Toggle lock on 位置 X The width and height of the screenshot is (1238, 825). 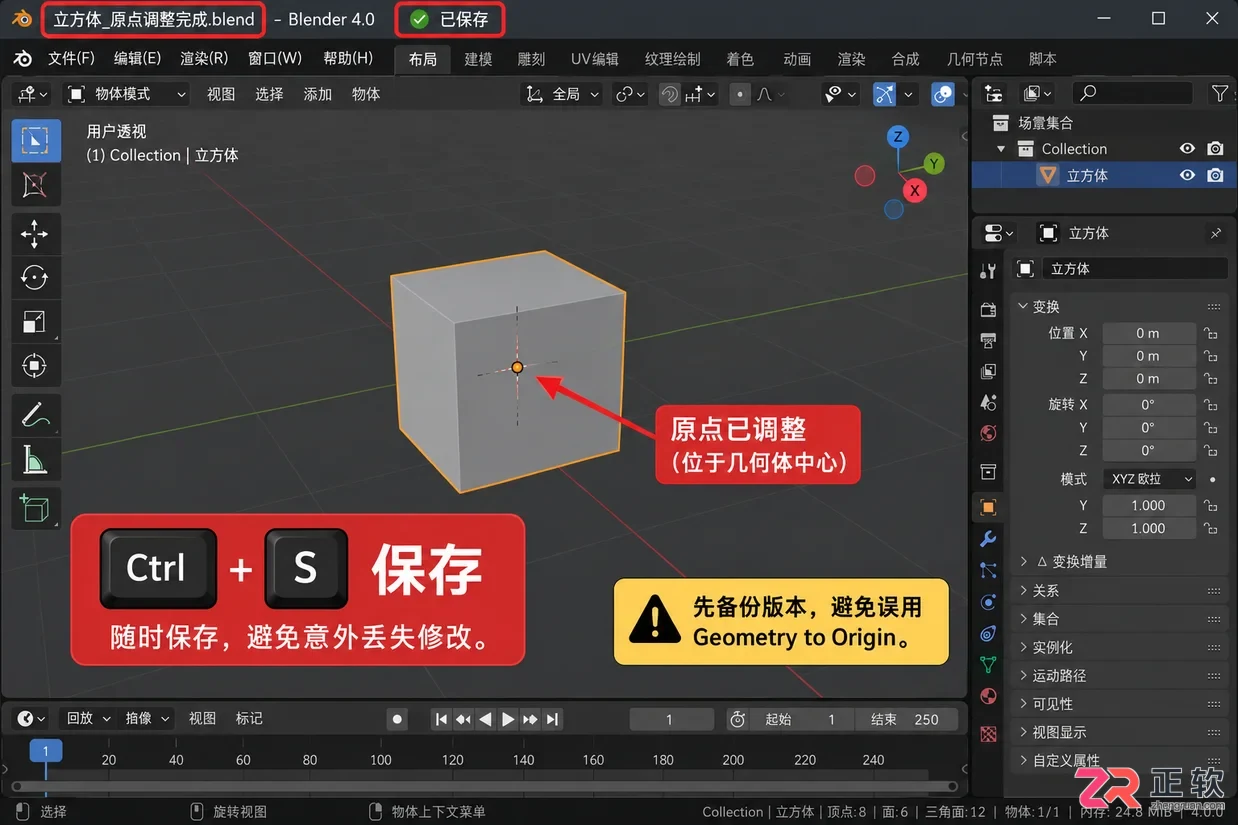1211,333
